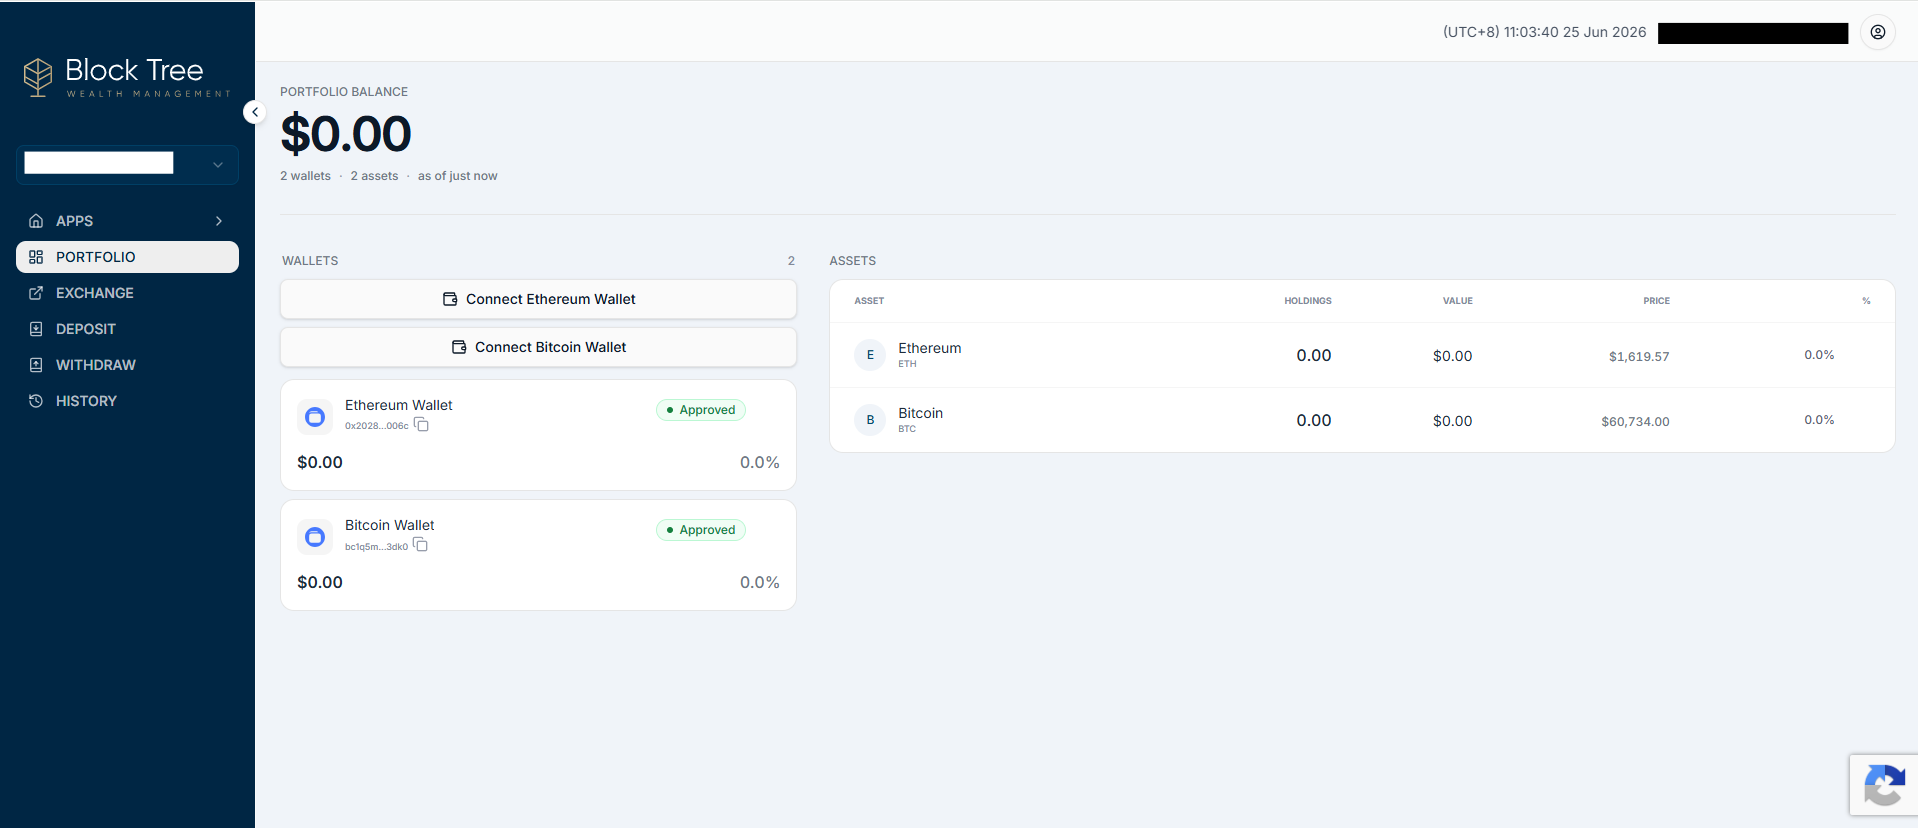Click the deposit icon in sidebar
The width and height of the screenshot is (1918, 828).
pos(36,329)
